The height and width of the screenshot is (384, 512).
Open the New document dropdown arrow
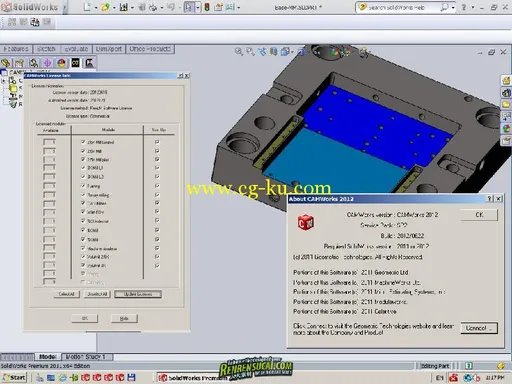(x=96, y=7)
